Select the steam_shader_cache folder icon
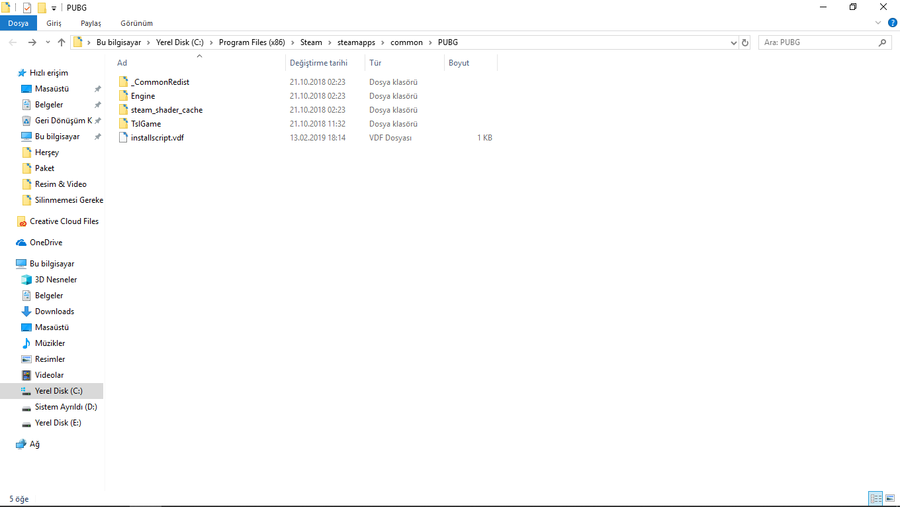Viewport: 900px width, 507px height. click(123, 109)
